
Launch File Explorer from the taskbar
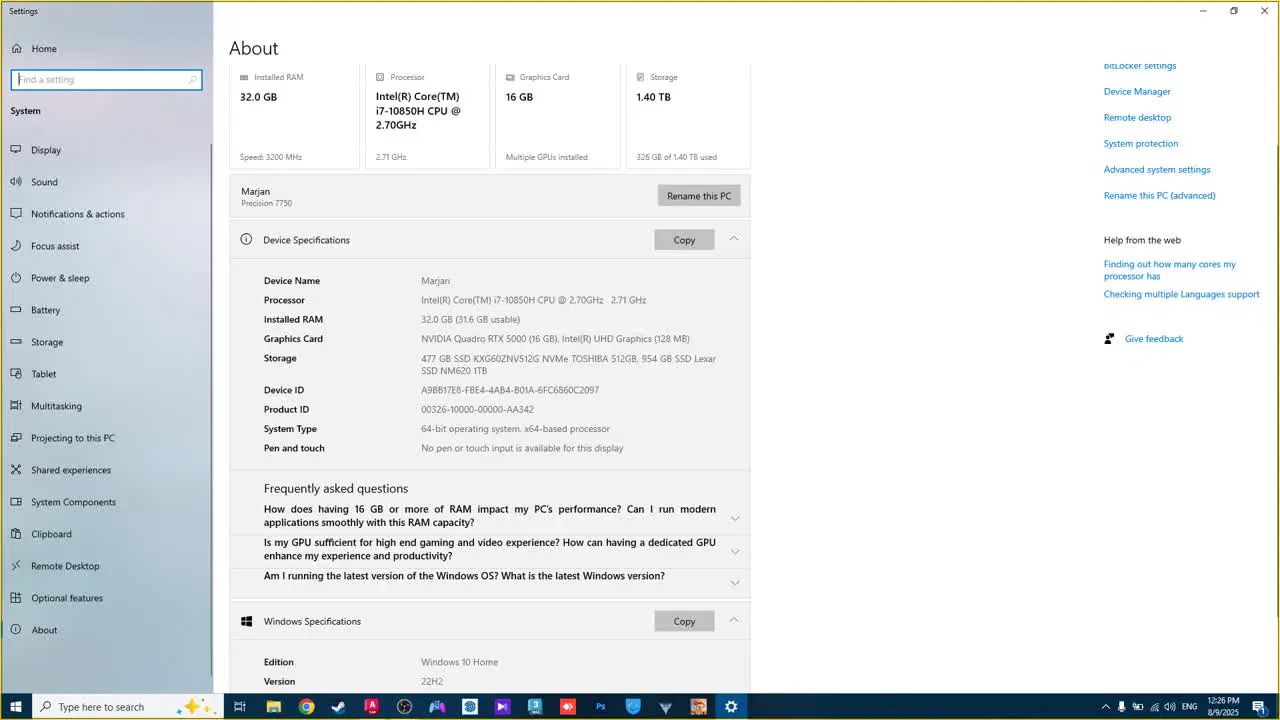tap(273, 706)
